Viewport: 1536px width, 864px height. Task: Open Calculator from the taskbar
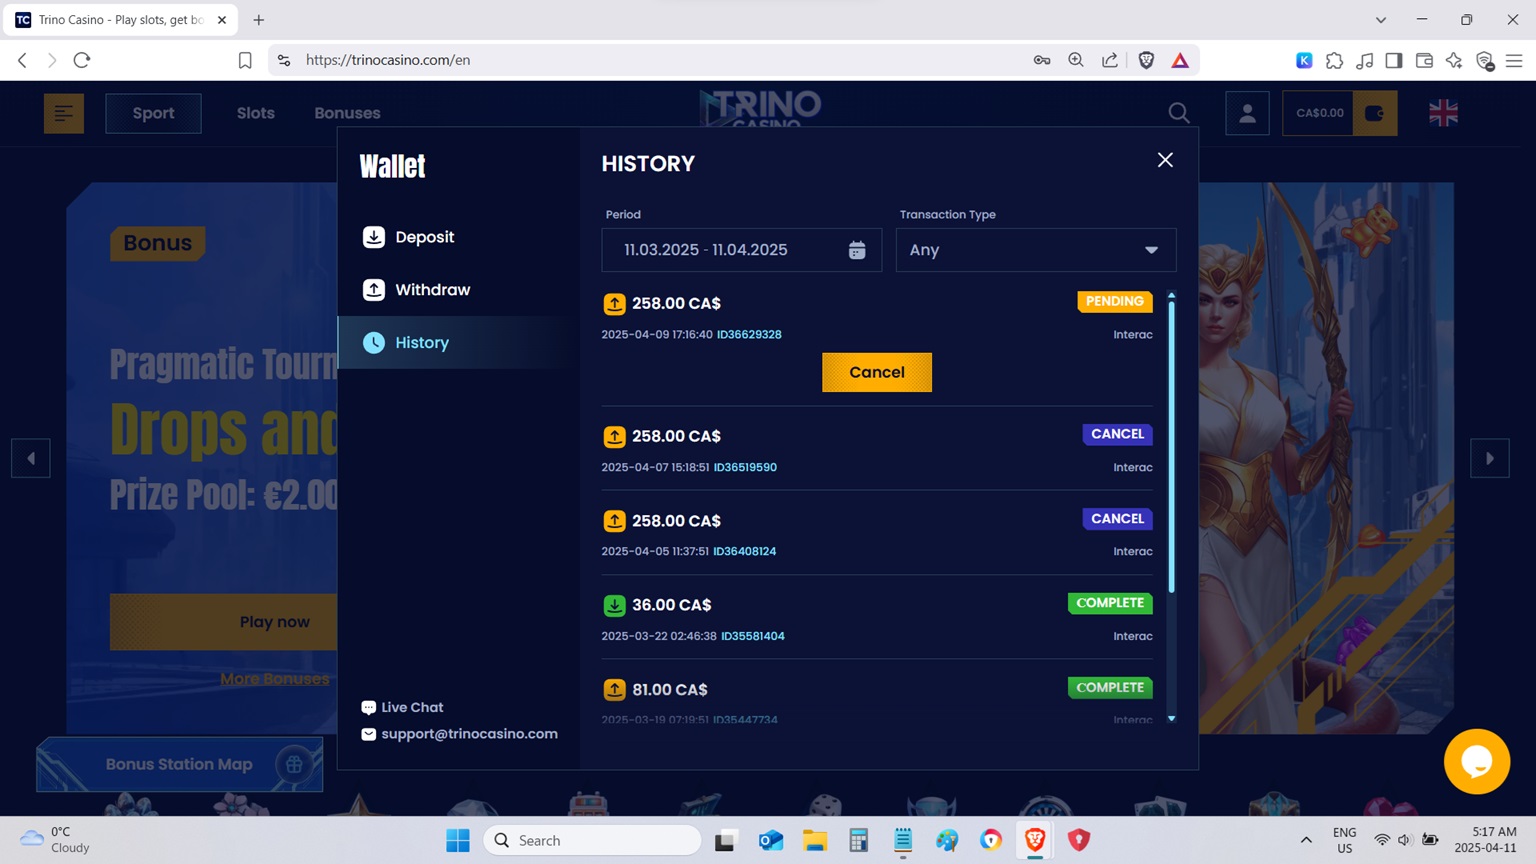(859, 840)
